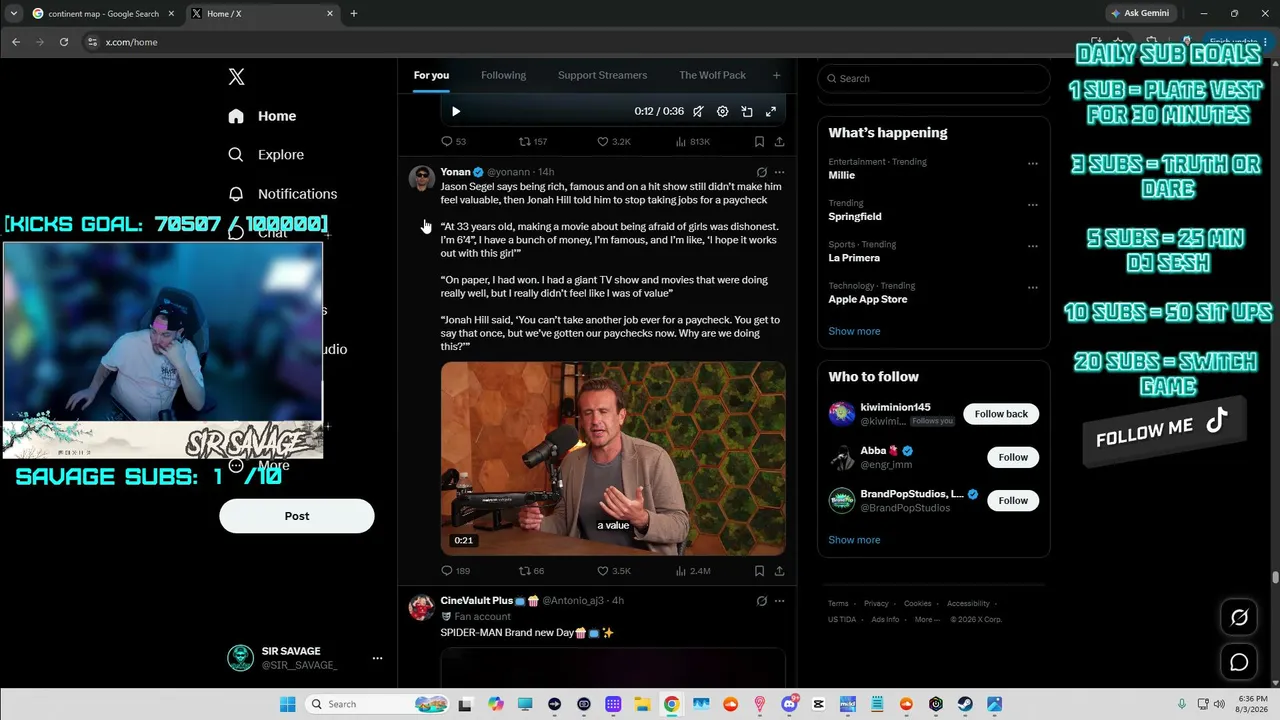Open the Chrome tab search dropdown
This screenshot has height=720, width=1280.
13,14
